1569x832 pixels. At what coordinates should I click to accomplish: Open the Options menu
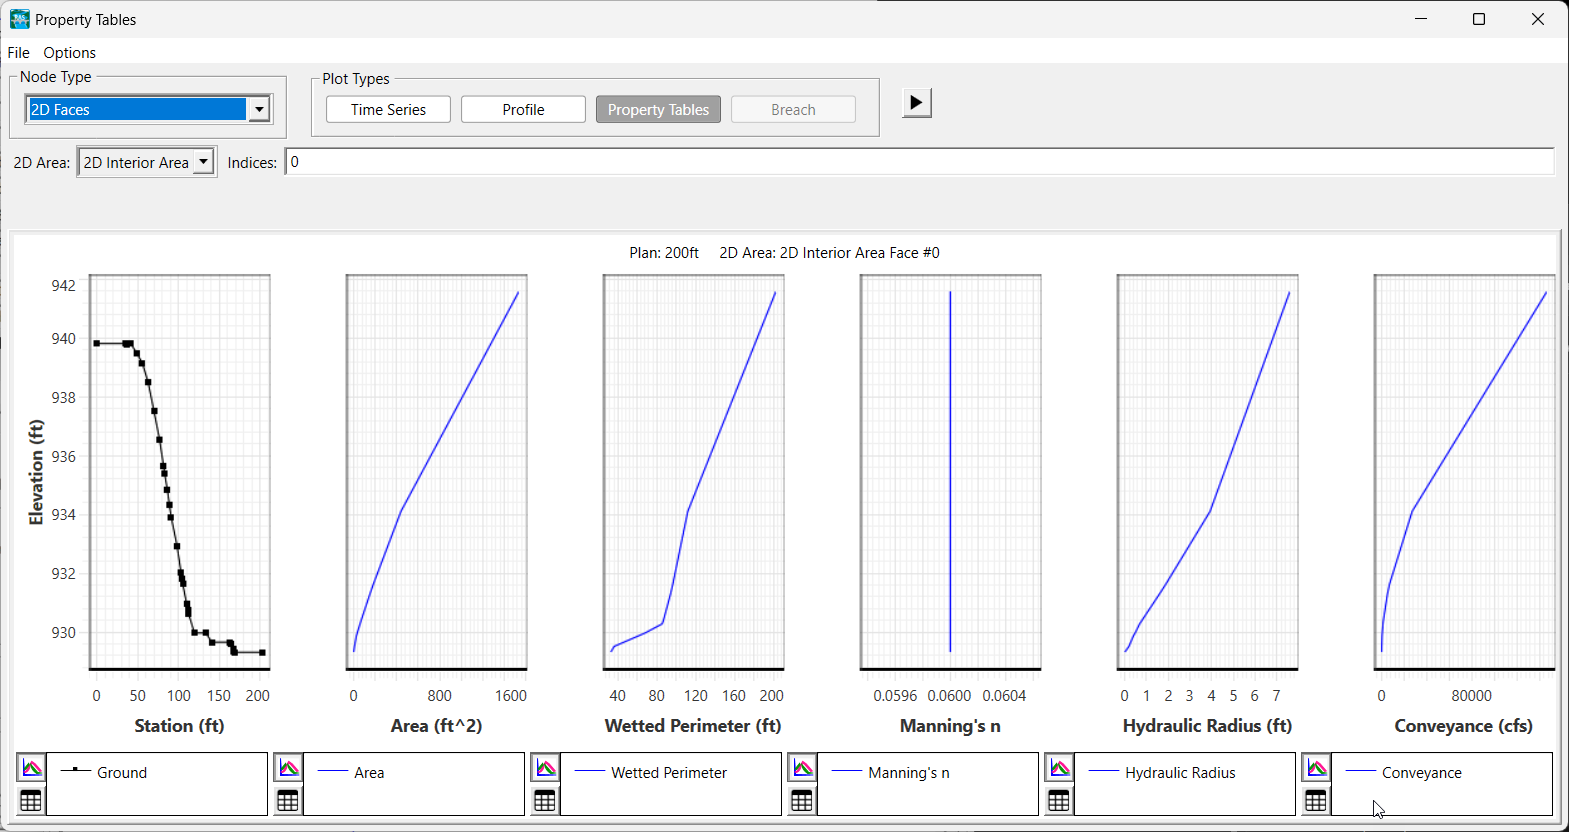coord(69,52)
